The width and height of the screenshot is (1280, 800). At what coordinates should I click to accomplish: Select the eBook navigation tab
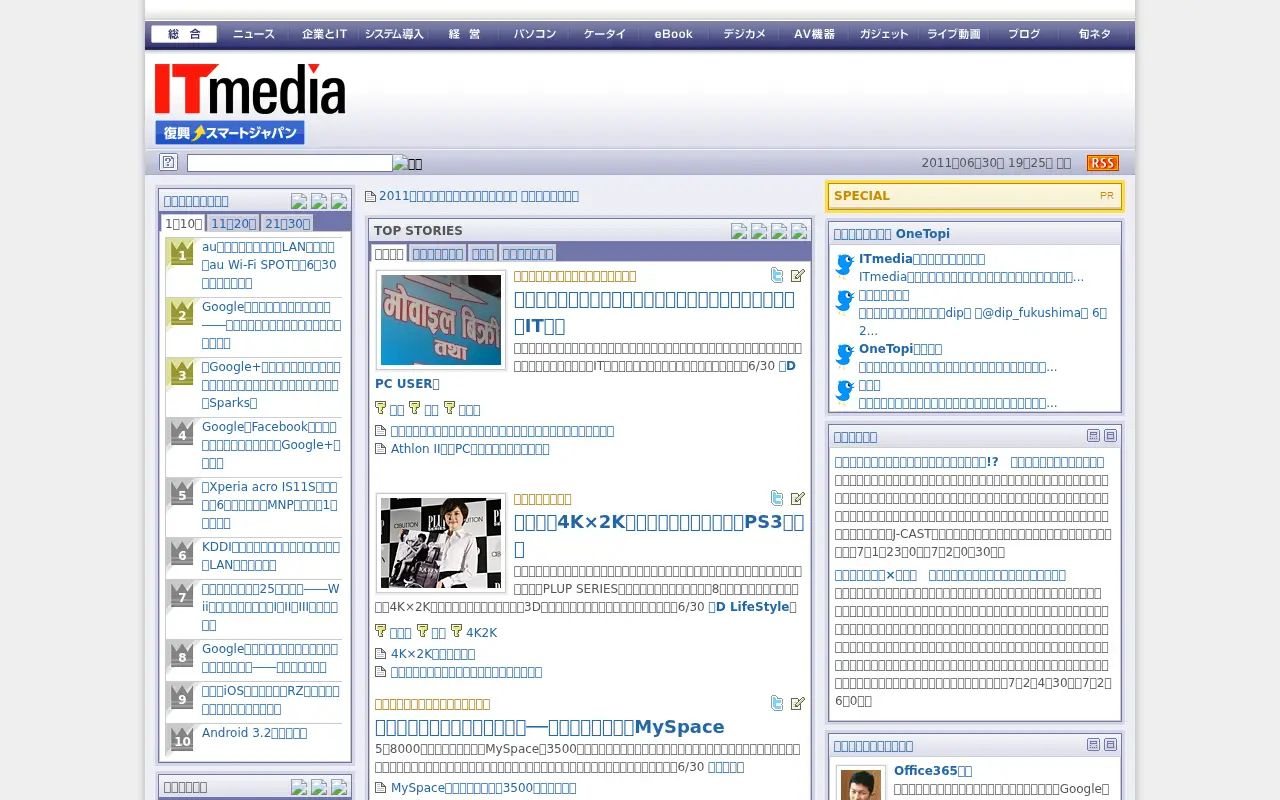tap(674, 34)
